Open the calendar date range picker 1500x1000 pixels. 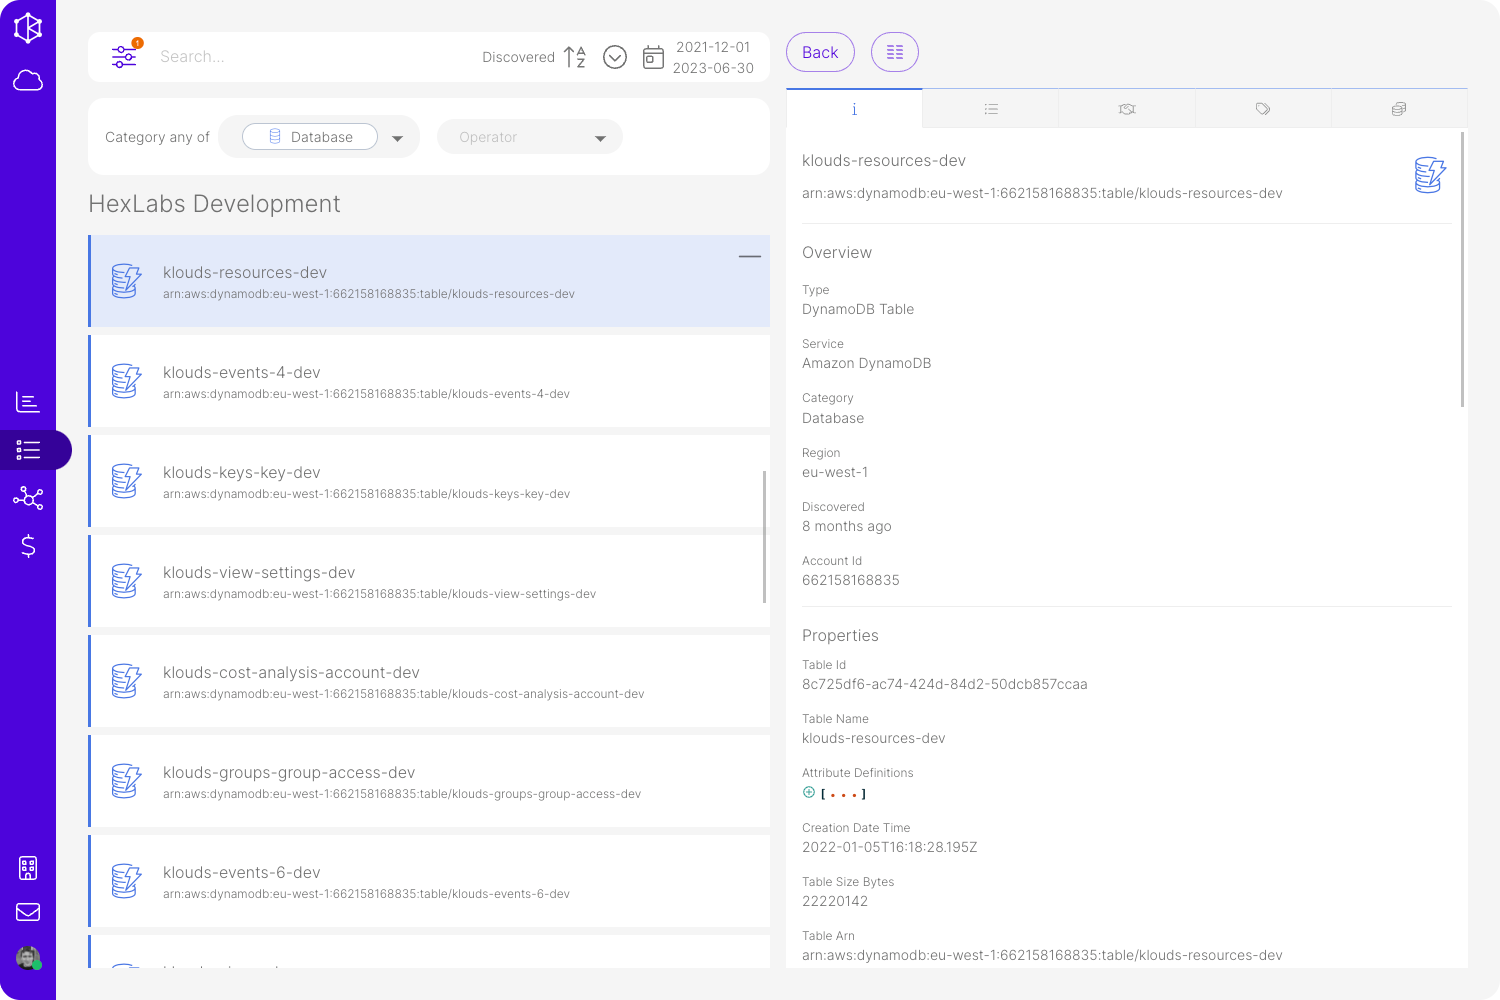pos(653,57)
